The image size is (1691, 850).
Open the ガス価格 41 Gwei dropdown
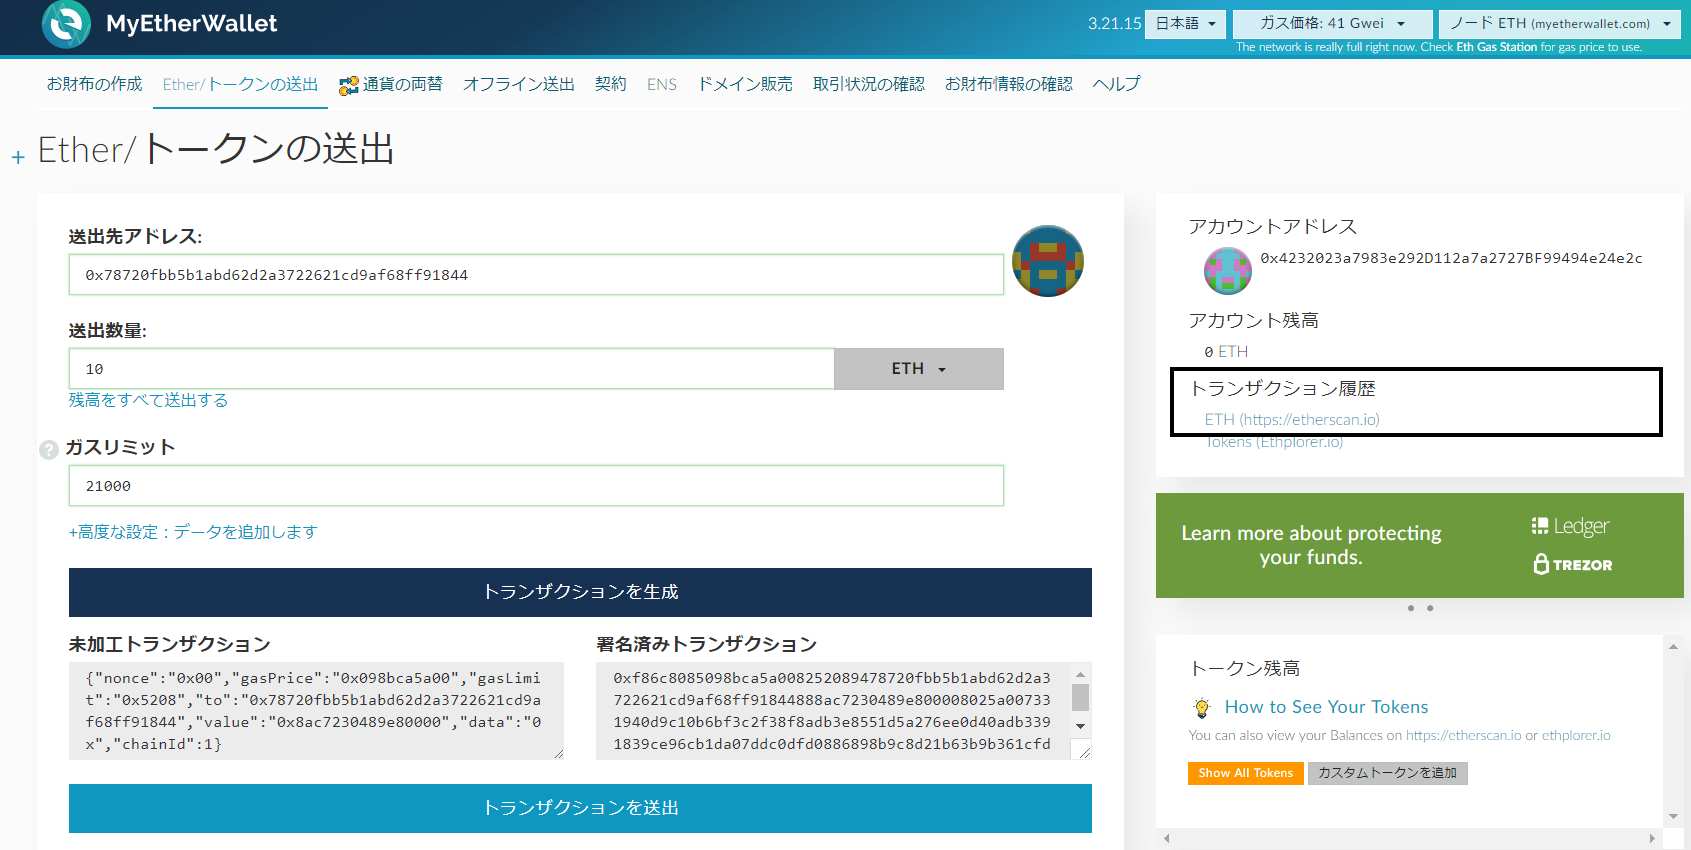pyautogui.click(x=1332, y=23)
